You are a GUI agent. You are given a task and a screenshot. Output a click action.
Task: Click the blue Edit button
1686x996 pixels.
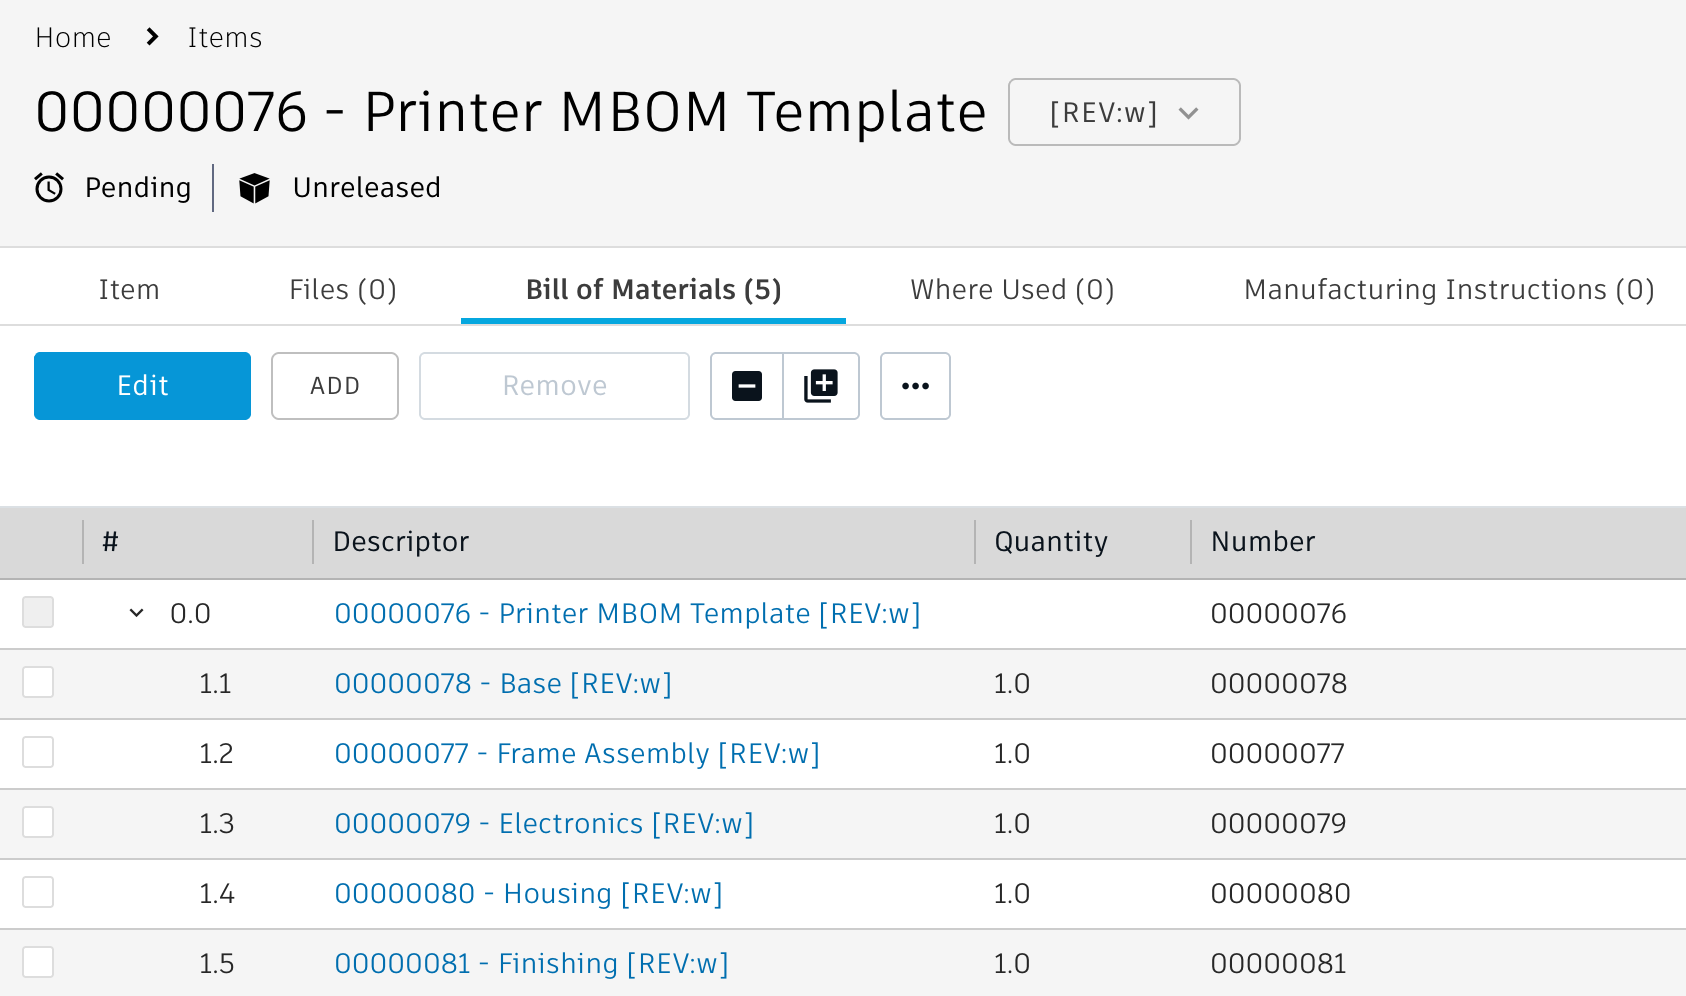click(142, 386)
